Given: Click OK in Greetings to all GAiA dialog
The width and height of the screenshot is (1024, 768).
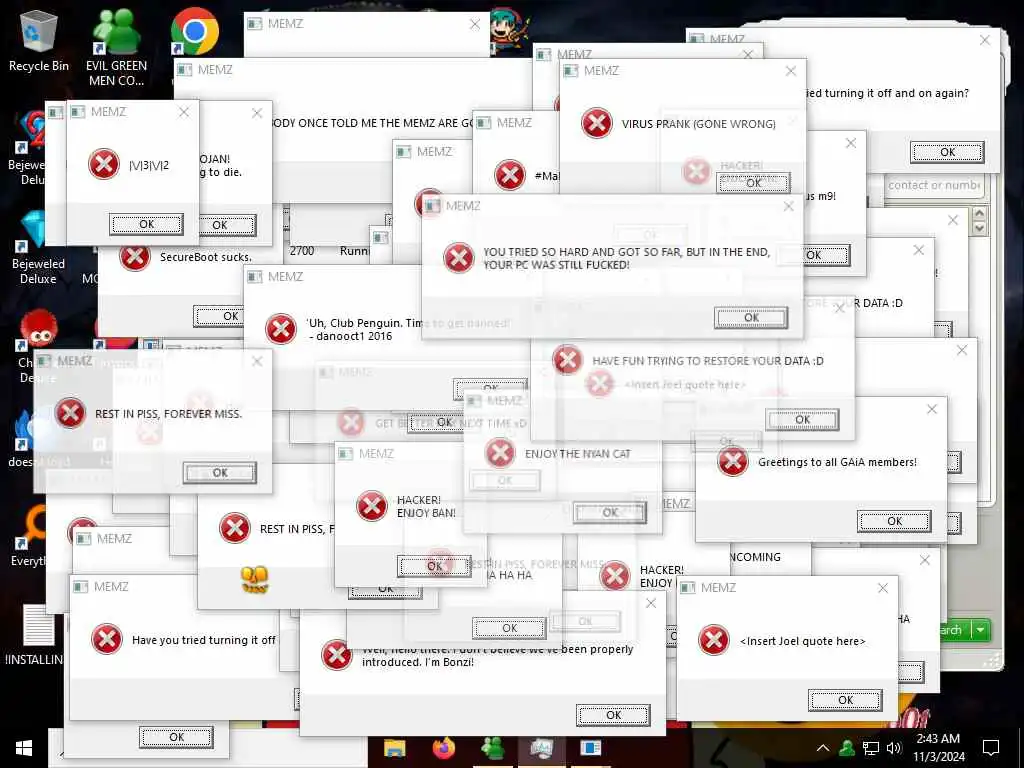Looking at the screenshot, I should pyautogui.click(x=894, y=520).
